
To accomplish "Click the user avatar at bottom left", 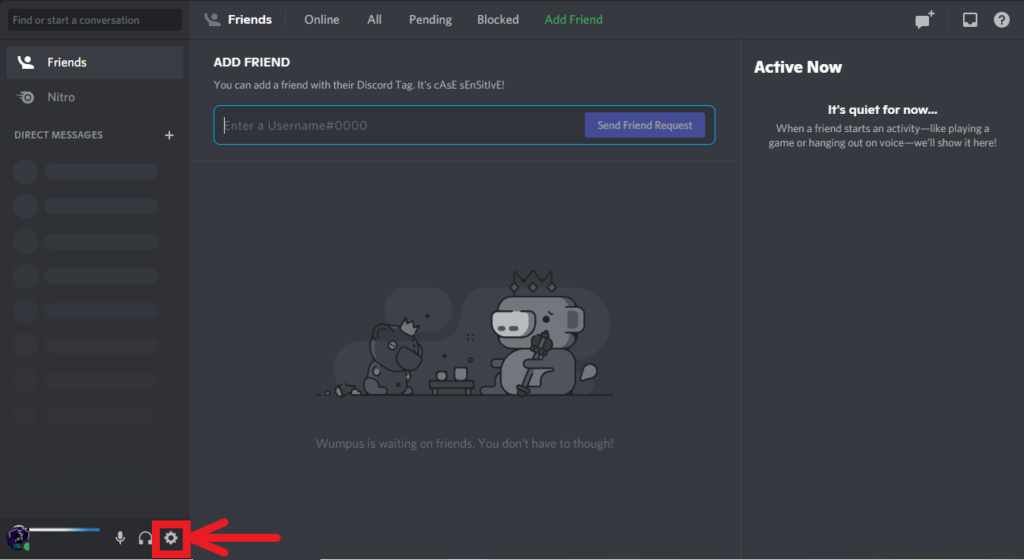I will pyautogui.click(x=18, y=538).
